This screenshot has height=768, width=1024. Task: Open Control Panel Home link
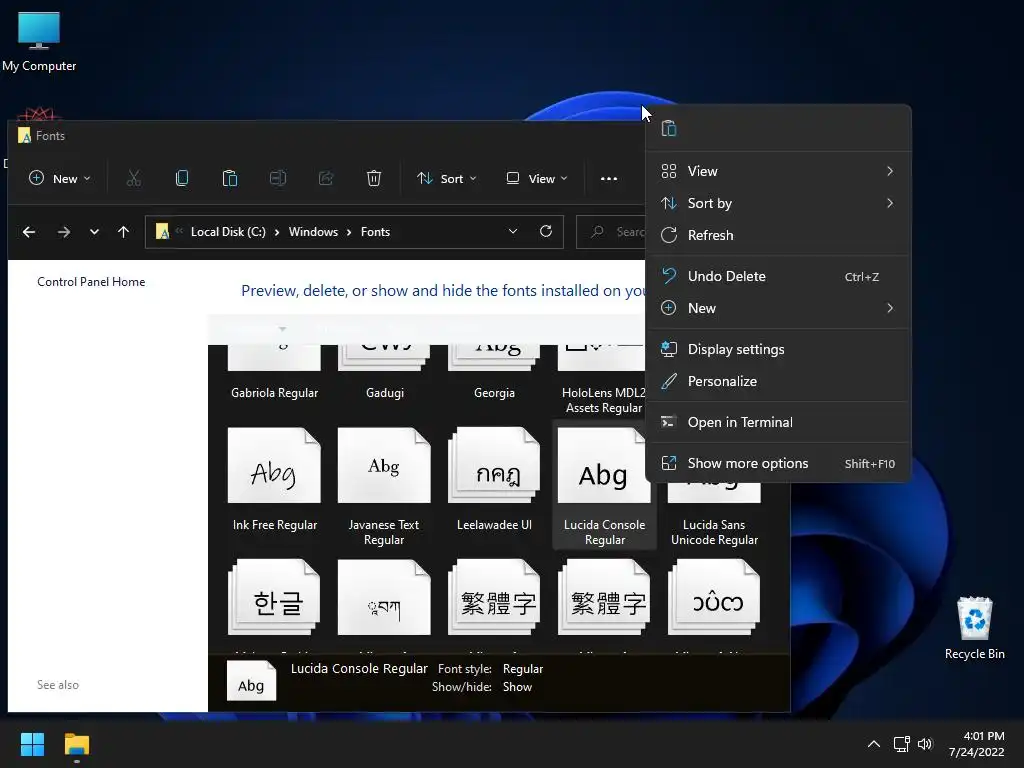tap(91, 281)
